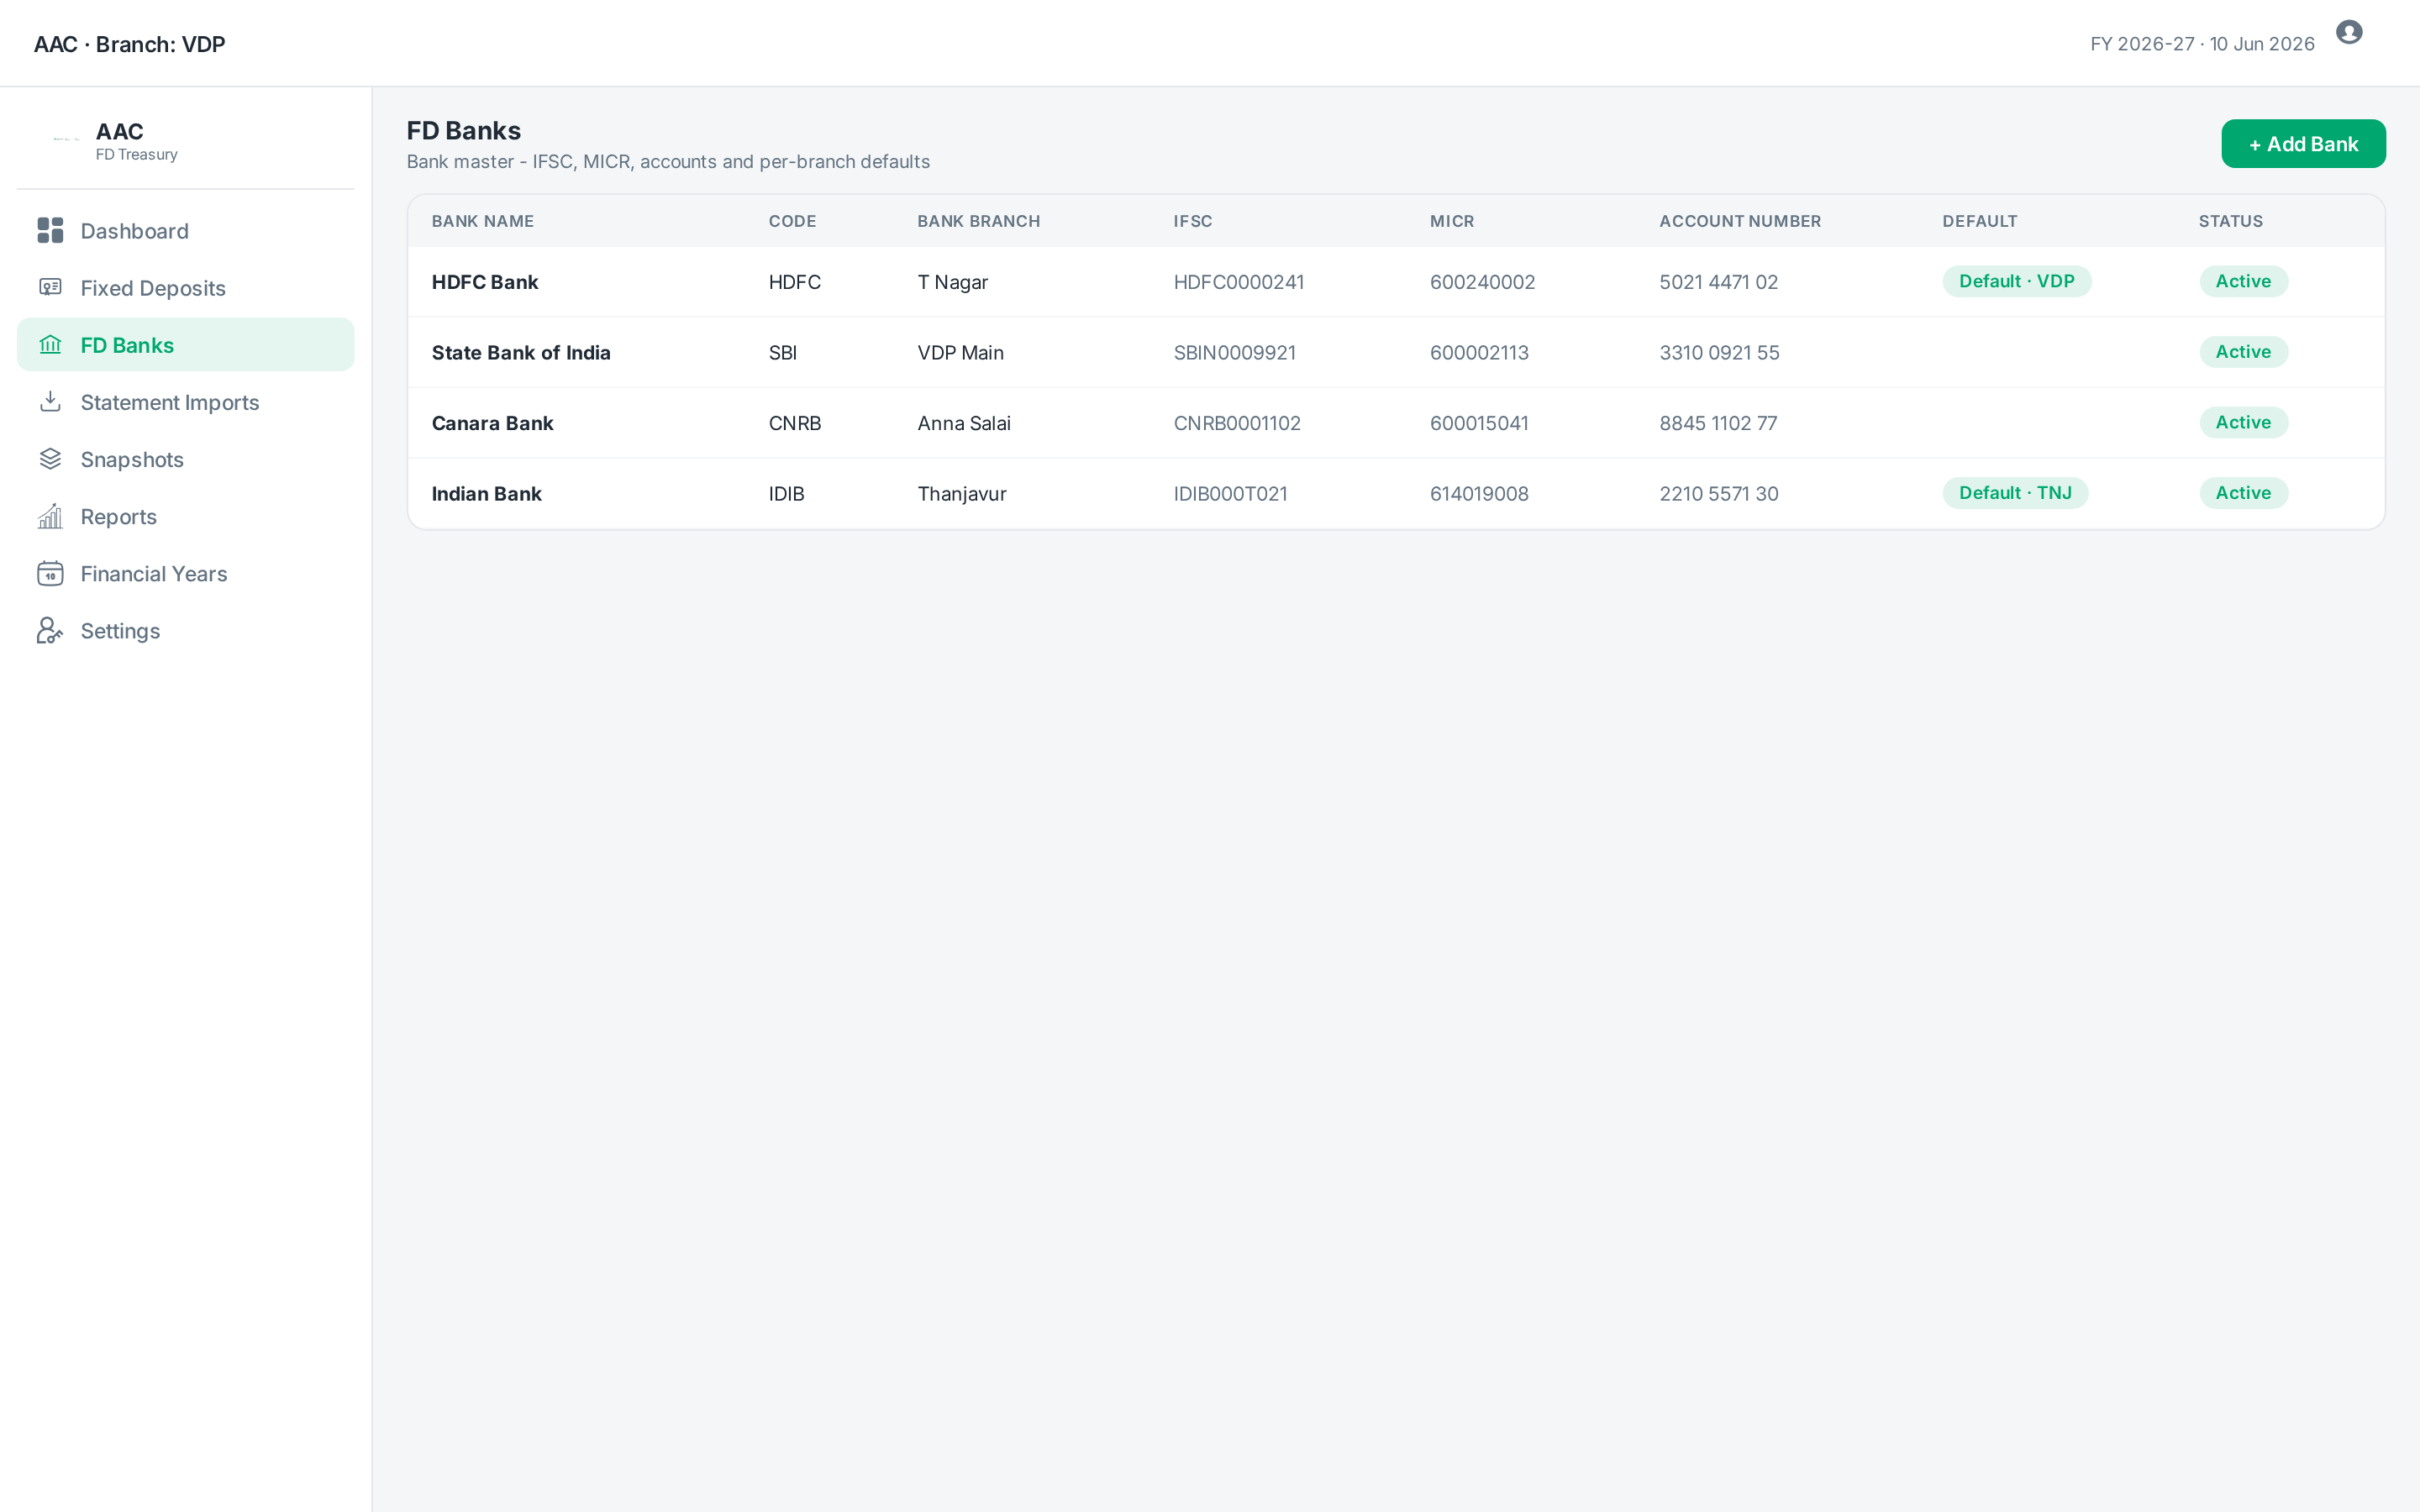
Task: Click the Default · VDP badge
Action: pyautogui.click(x=2016, y=281)
